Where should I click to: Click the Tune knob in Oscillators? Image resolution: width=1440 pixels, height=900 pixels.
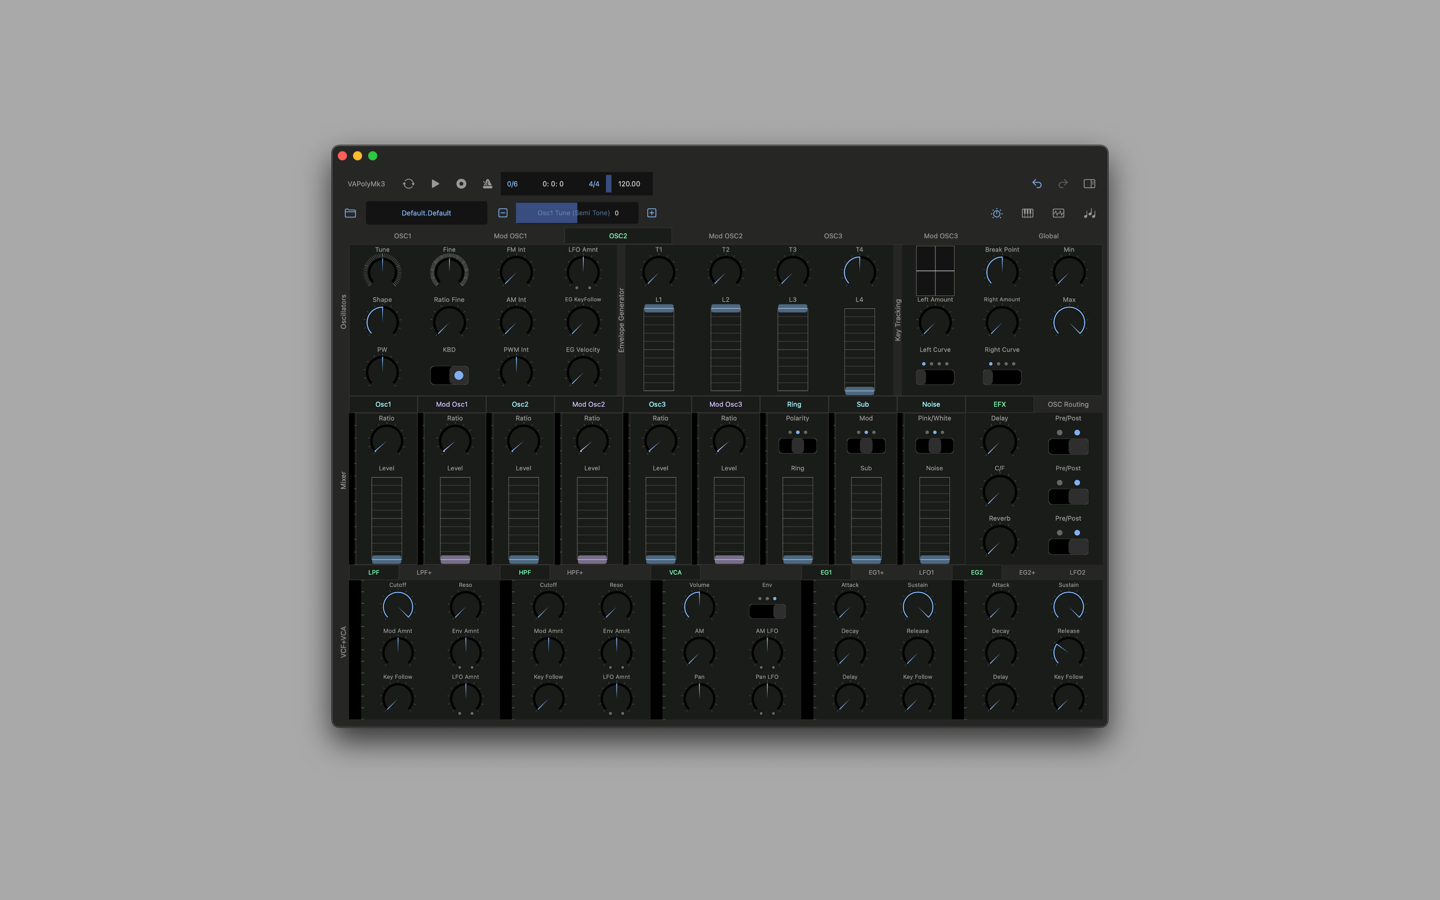[382, 271]
